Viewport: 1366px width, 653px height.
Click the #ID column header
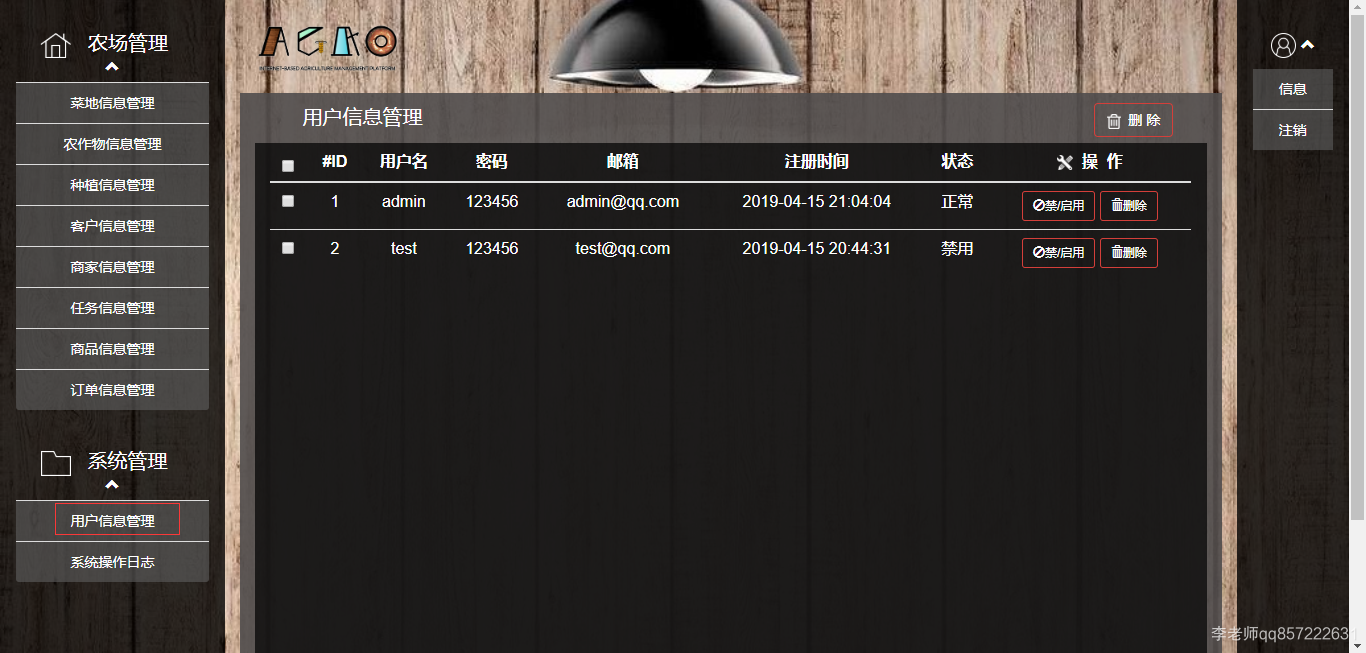click(335, 161)
